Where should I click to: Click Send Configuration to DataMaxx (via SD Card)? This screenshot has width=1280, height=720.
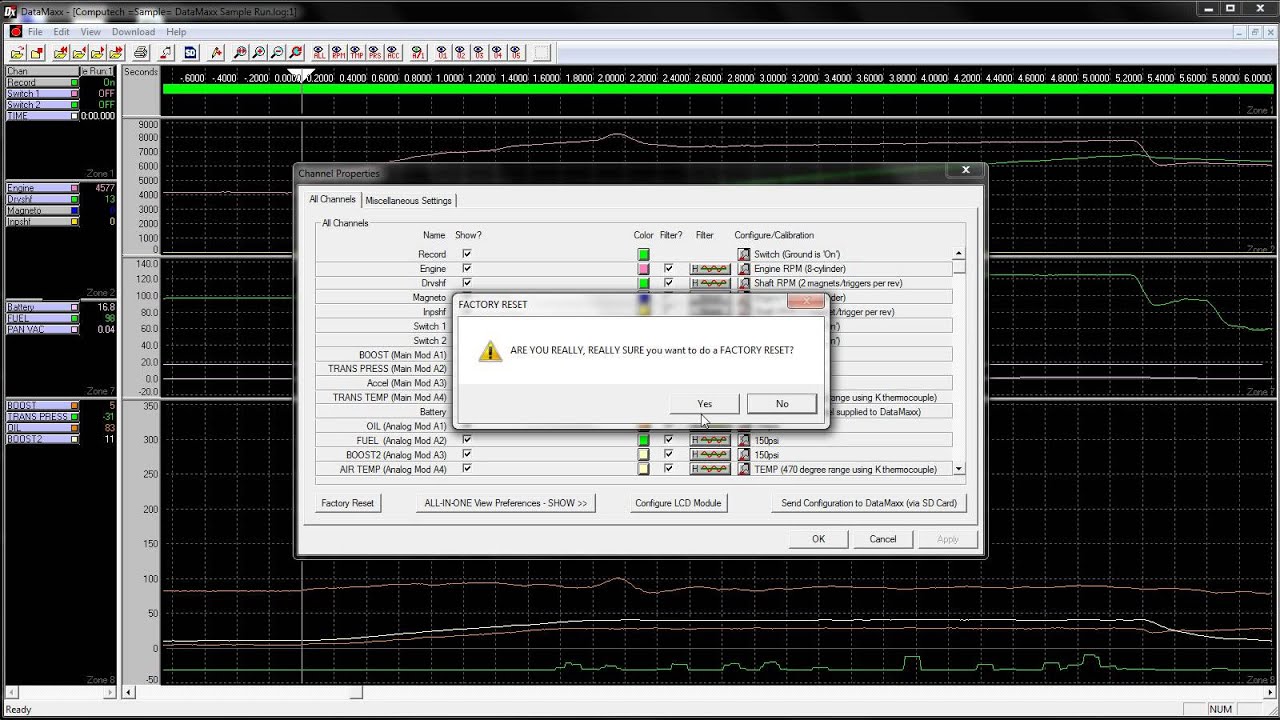coord(869,503)
